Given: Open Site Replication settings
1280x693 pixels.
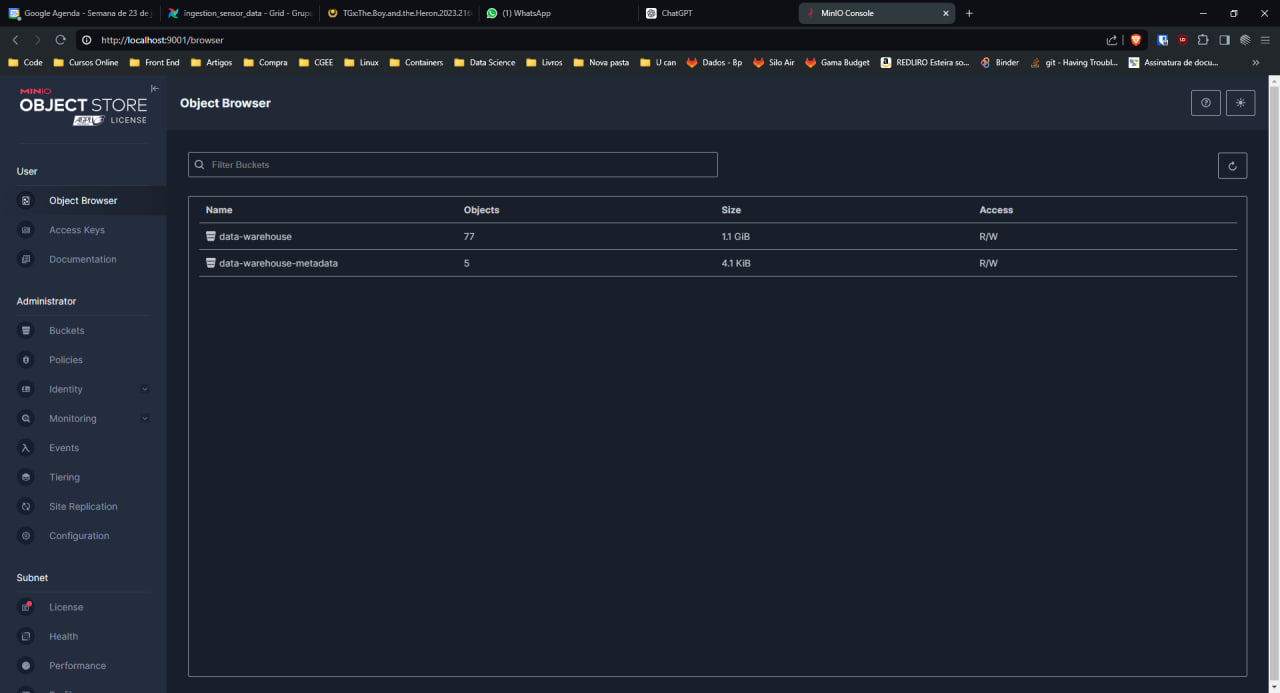Looking at the screenshot, I should pos(82,507).
